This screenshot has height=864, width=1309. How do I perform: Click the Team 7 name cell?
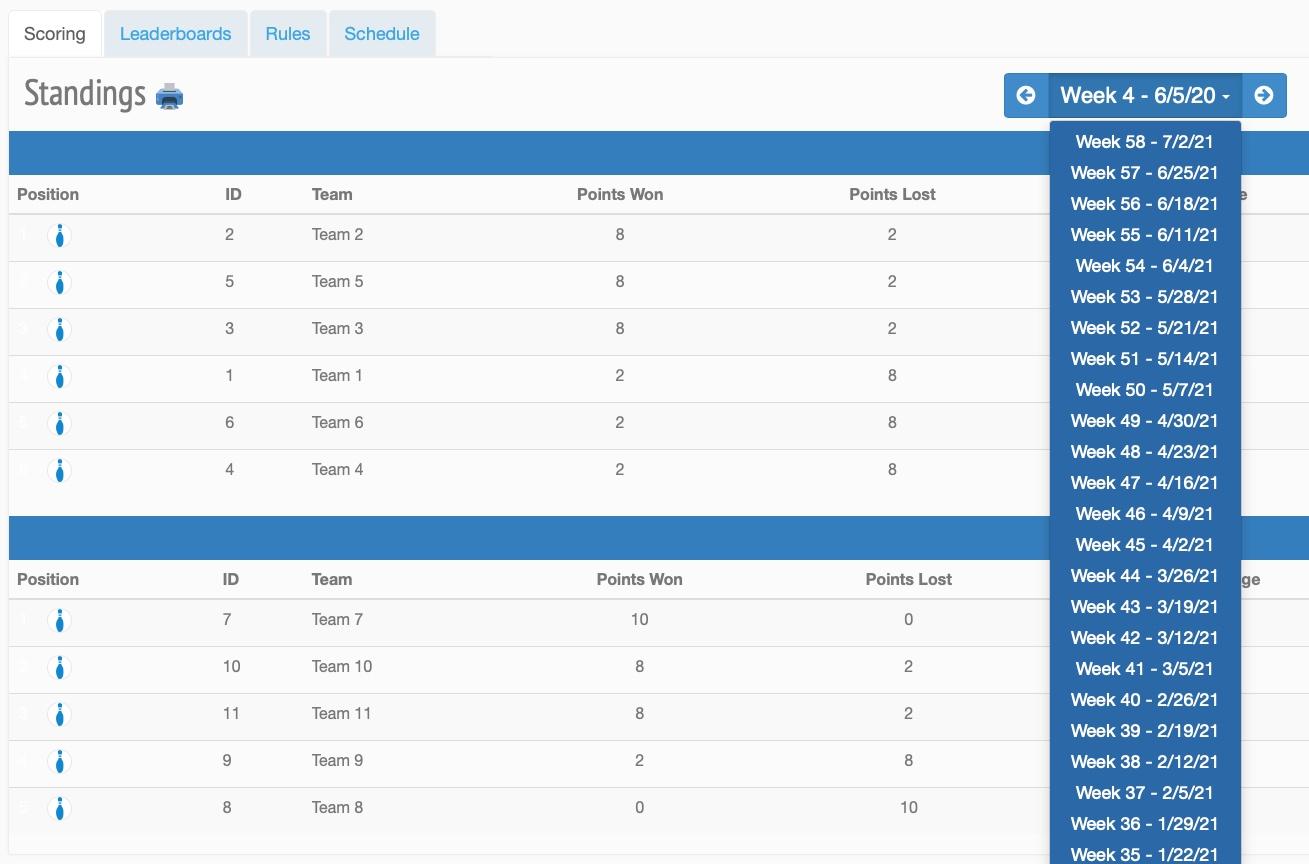coord(338,620)
